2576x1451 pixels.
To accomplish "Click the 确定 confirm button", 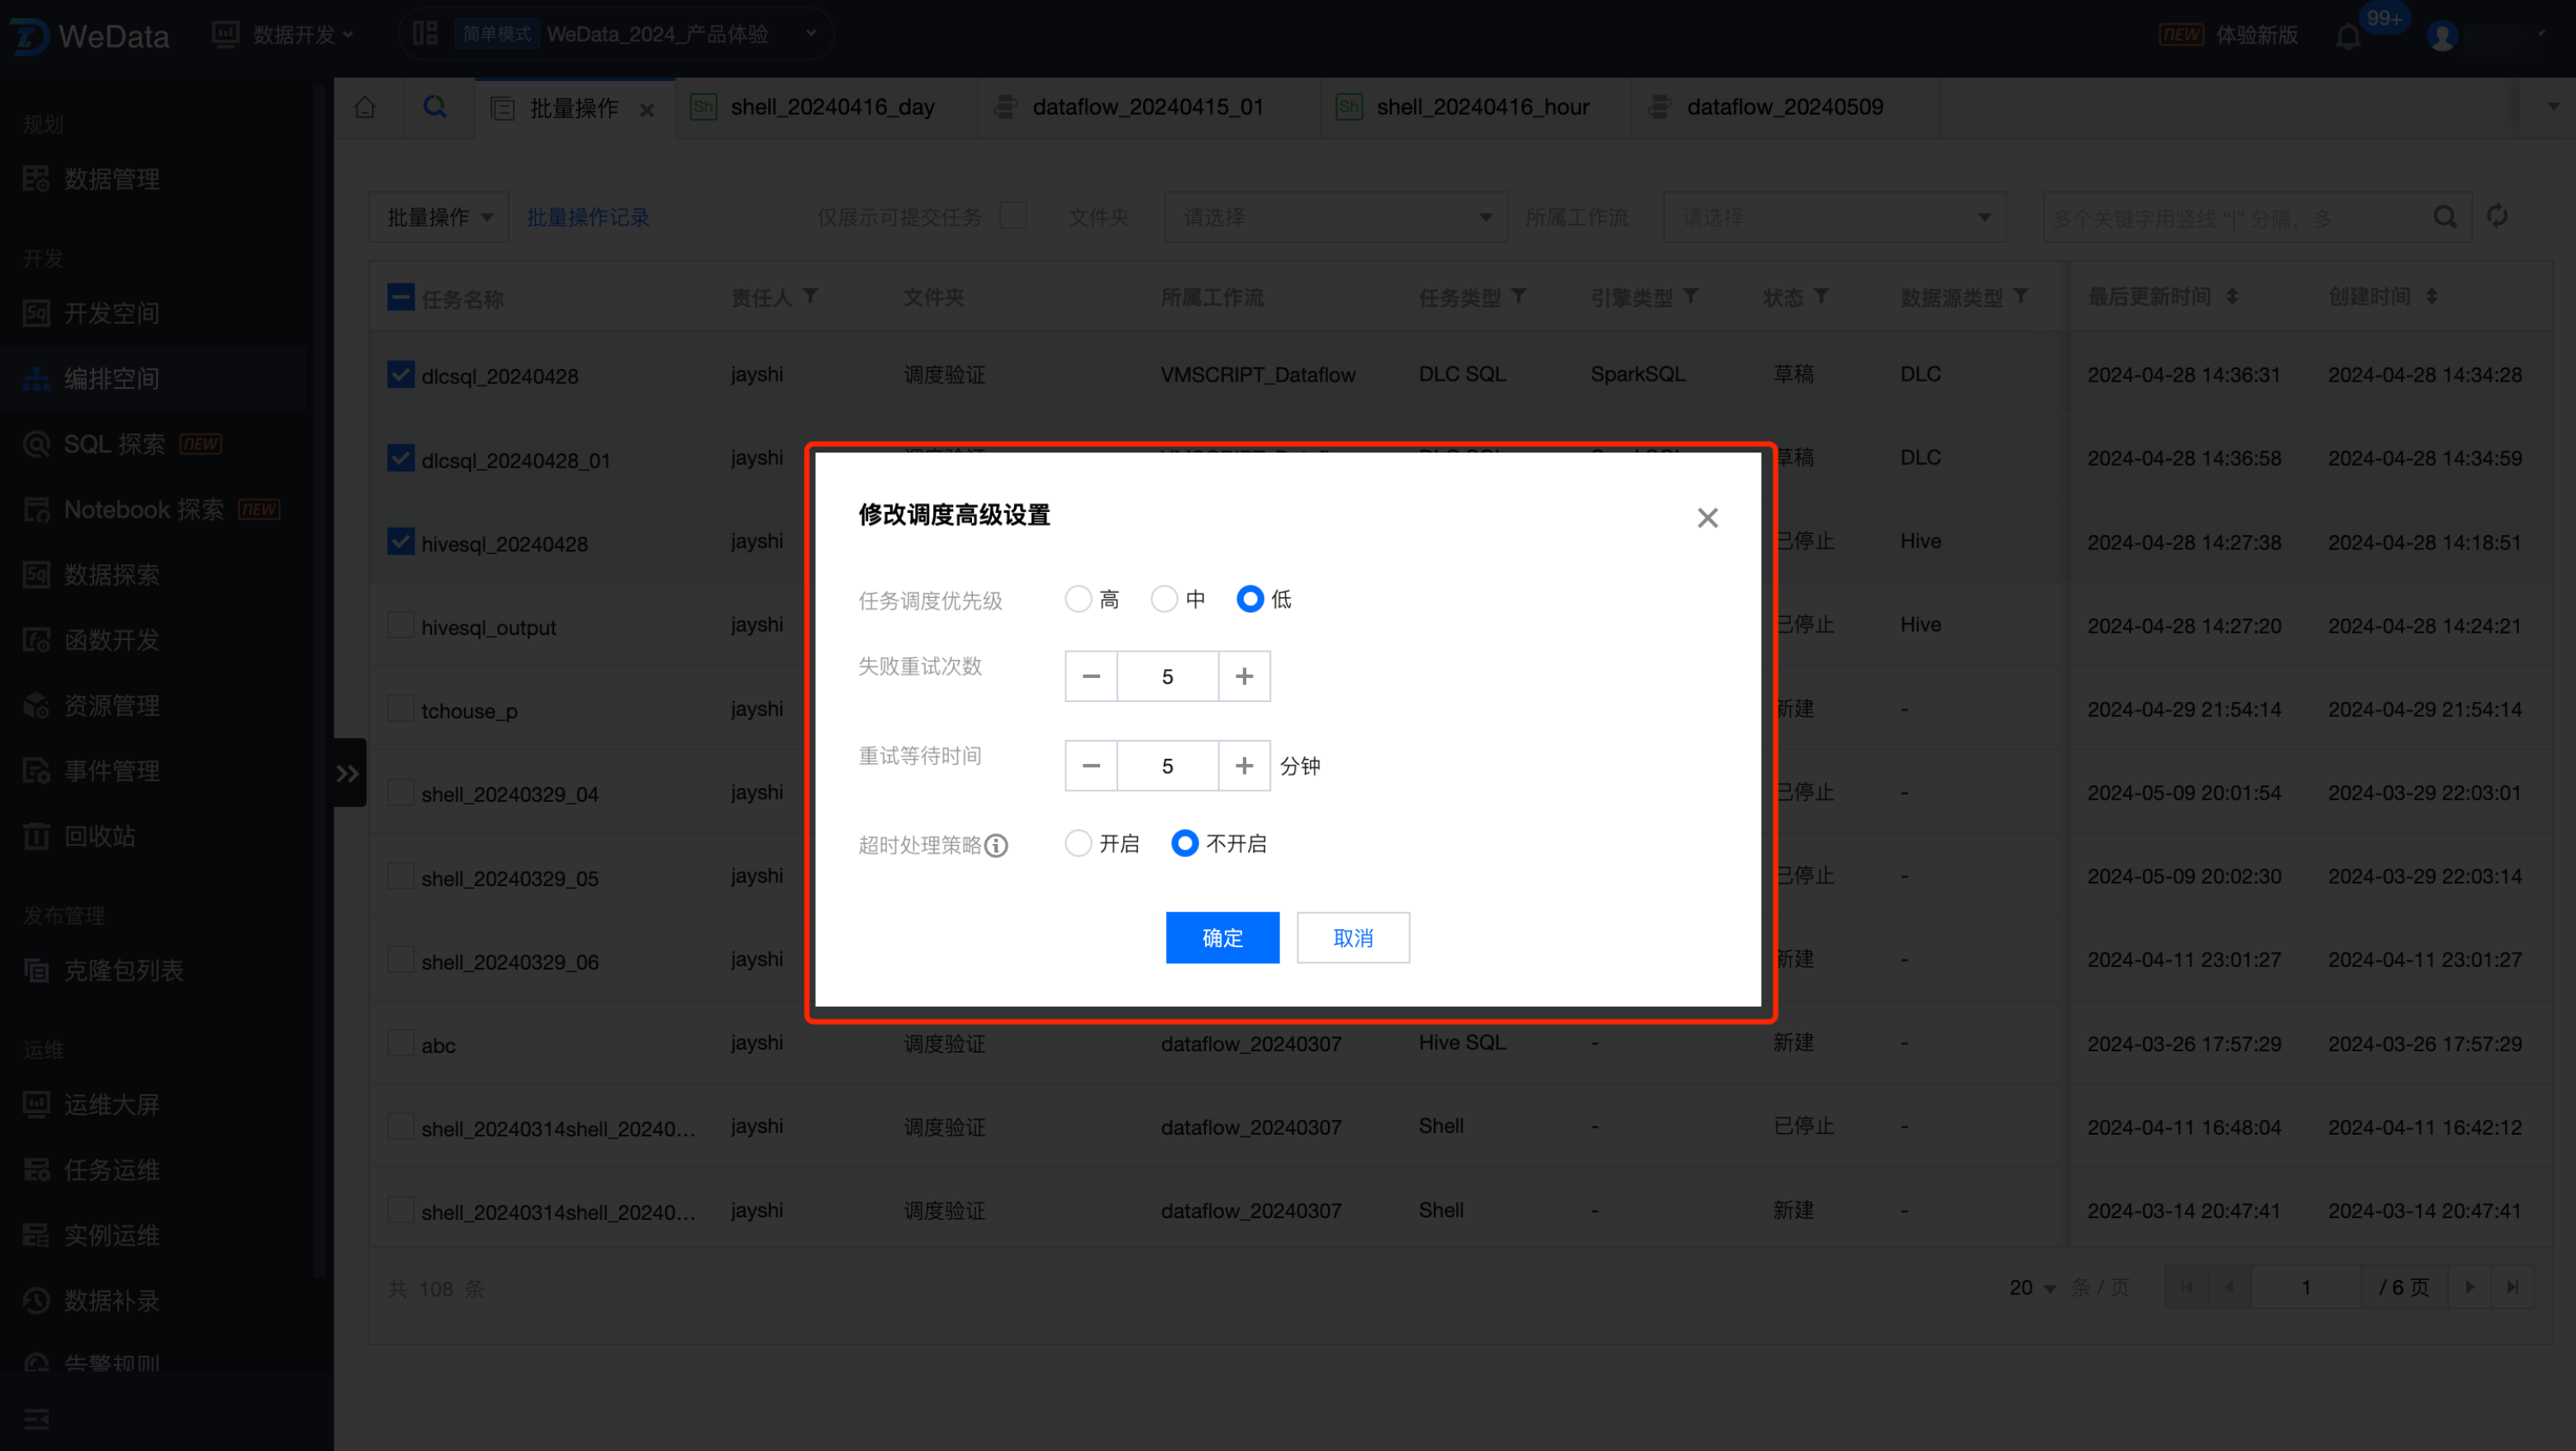I will coord(1222,938).
